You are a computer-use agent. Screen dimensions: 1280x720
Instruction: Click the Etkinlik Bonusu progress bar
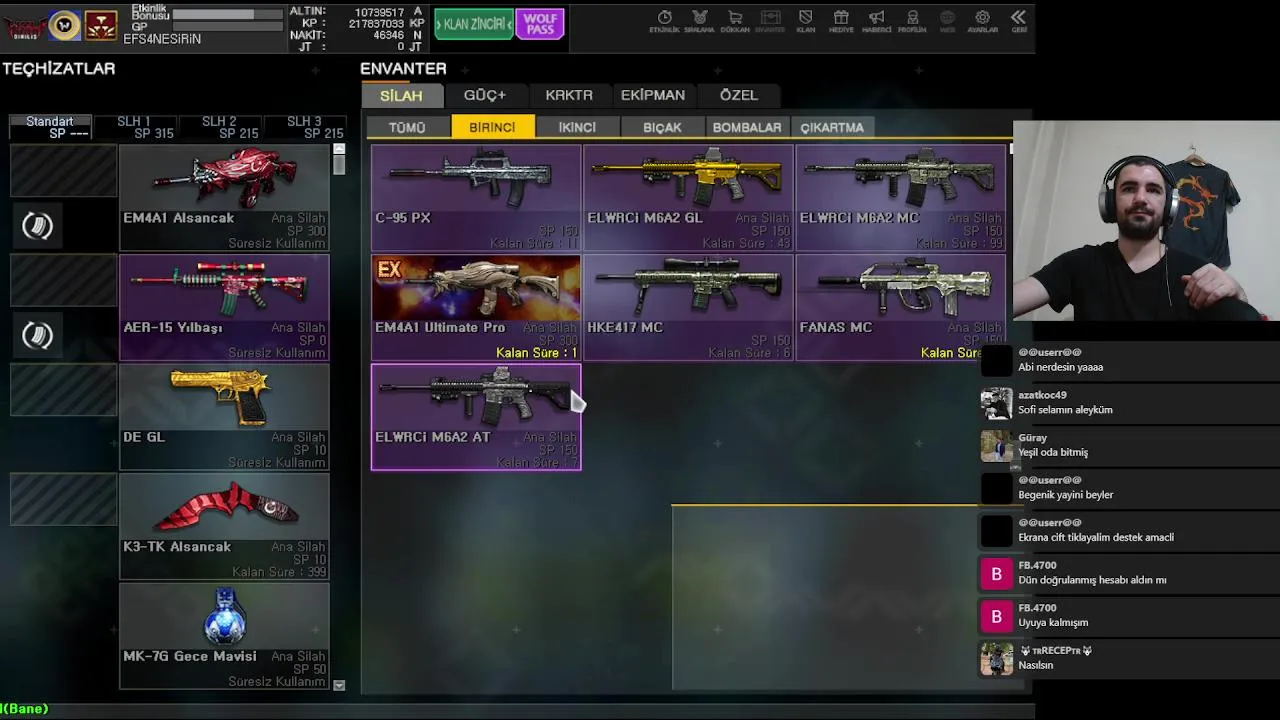click(x=227, y=15)
